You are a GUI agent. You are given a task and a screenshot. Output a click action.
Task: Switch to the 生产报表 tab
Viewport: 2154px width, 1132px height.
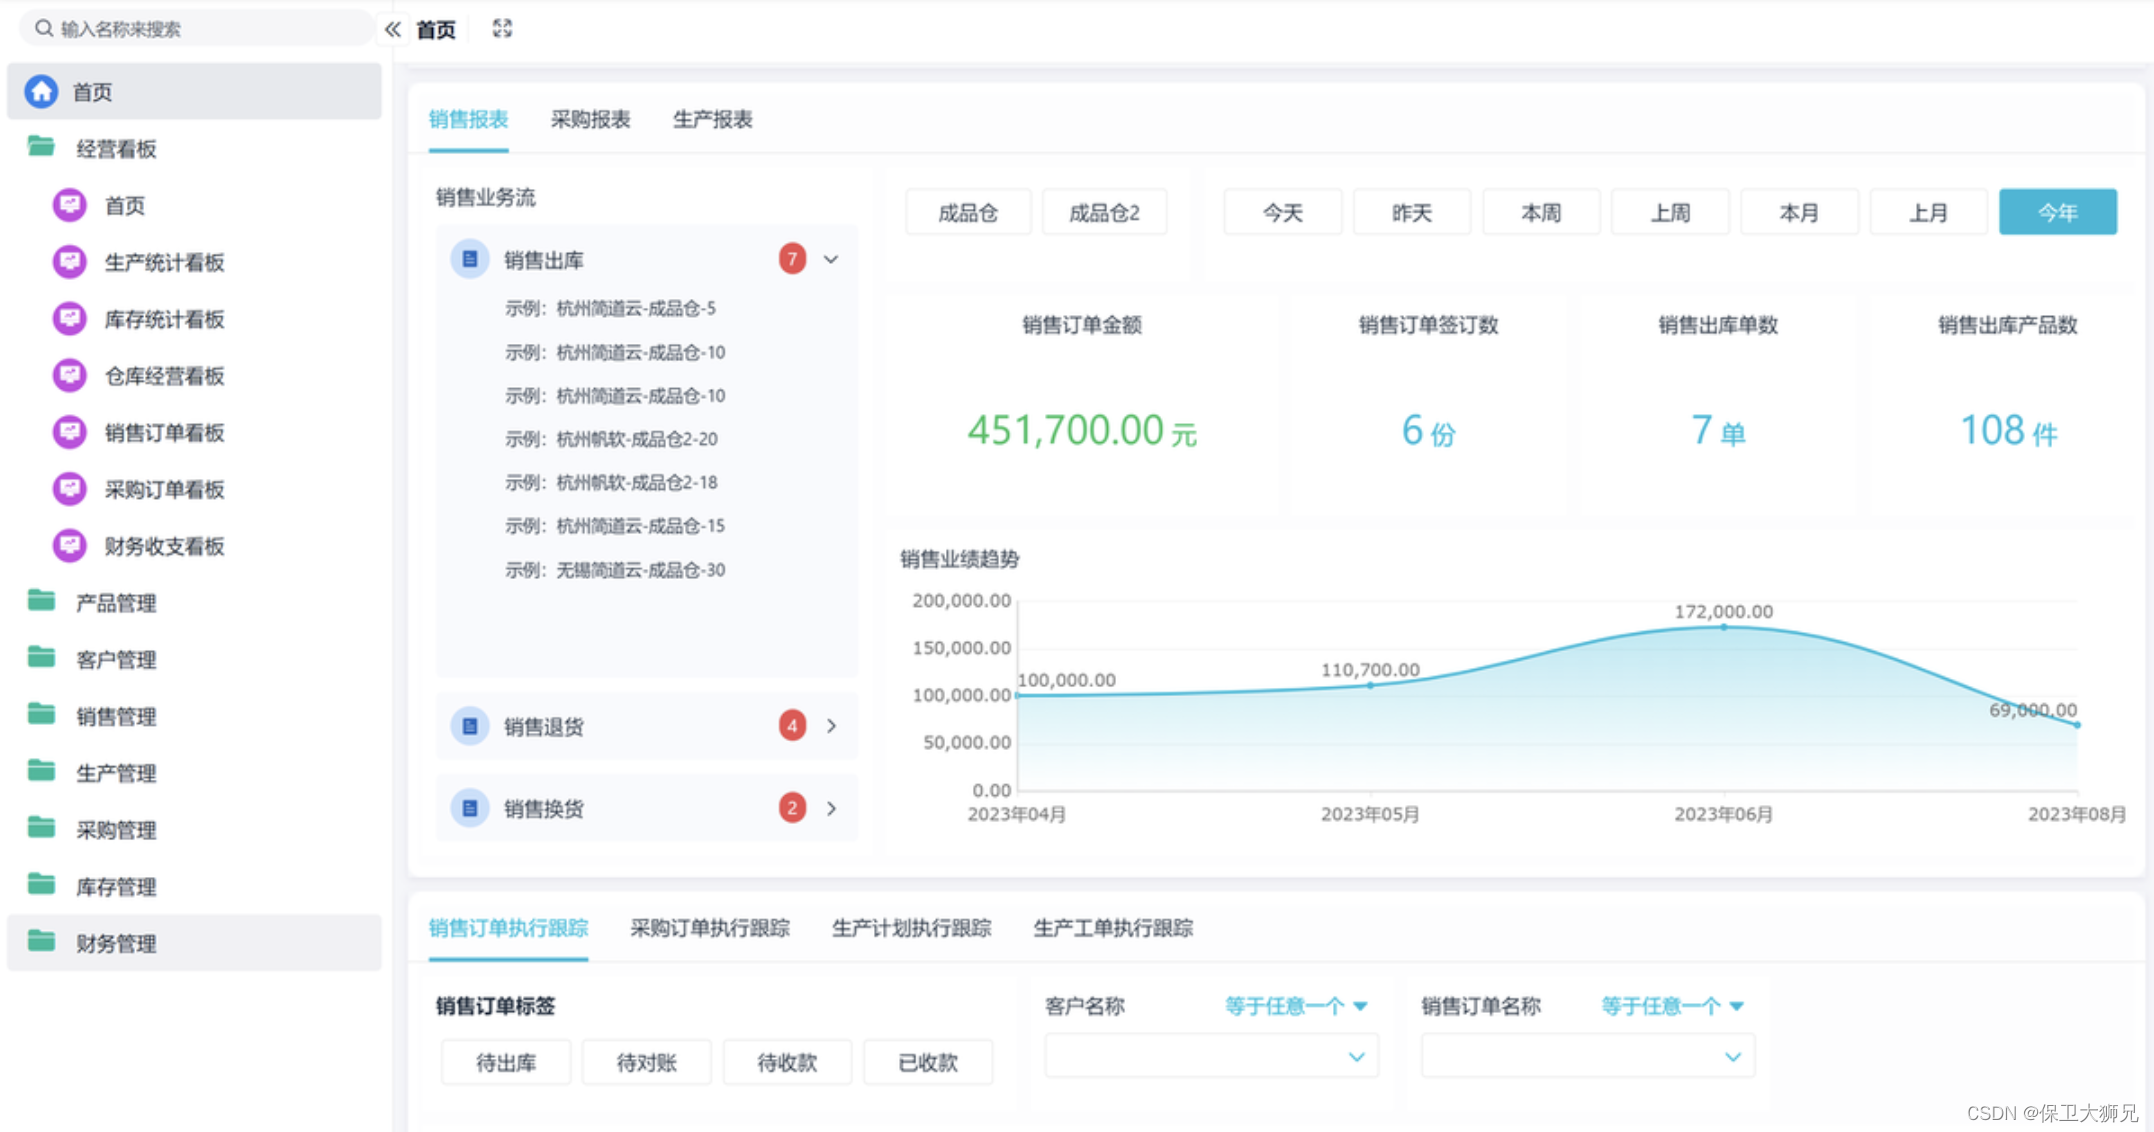(x=712, y=119)
